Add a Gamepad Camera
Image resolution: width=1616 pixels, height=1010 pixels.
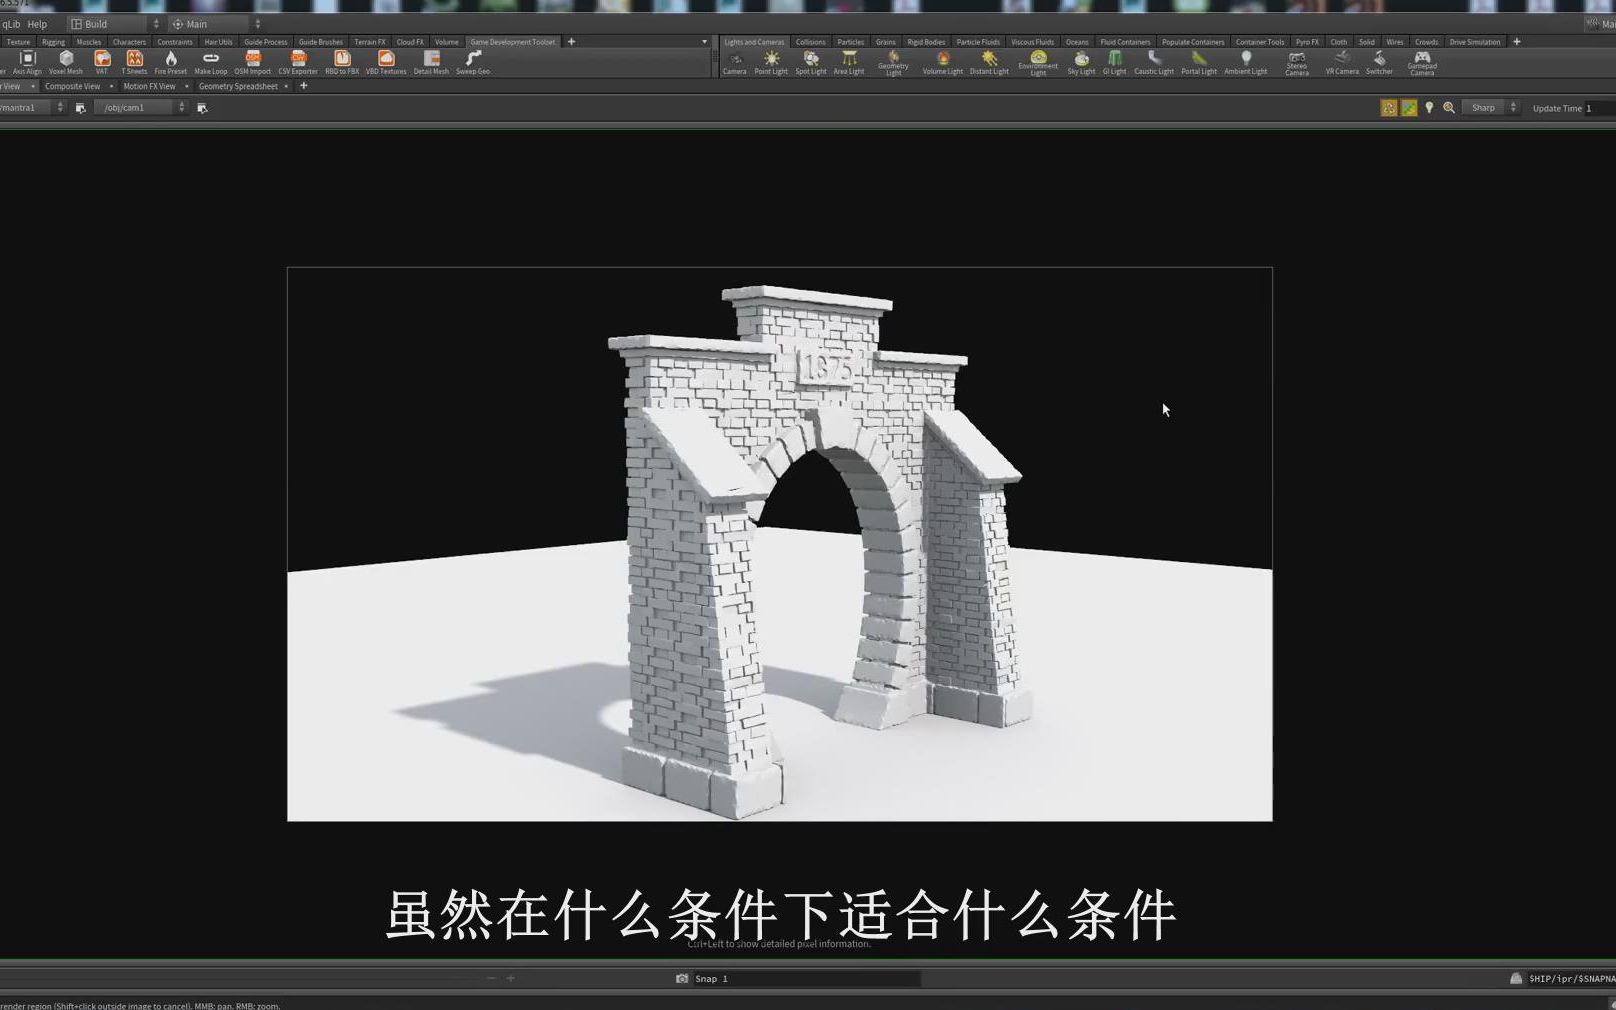(1422, 63)
